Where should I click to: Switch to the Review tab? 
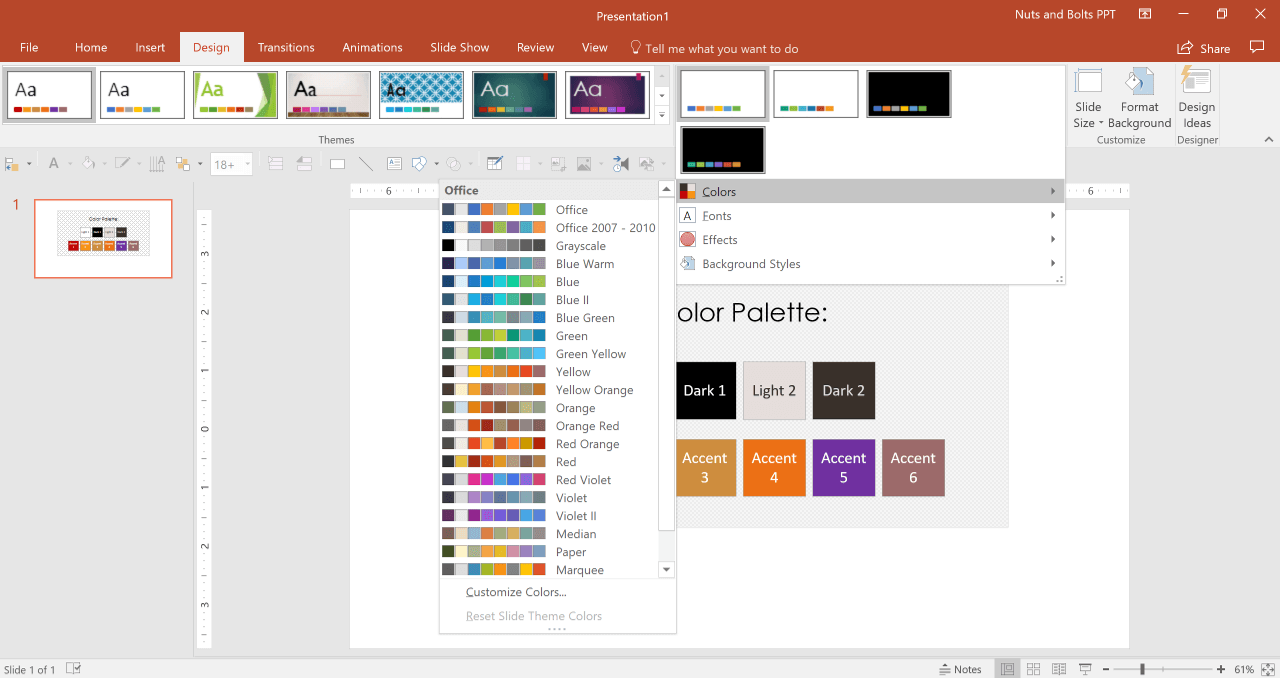point(536,47)
